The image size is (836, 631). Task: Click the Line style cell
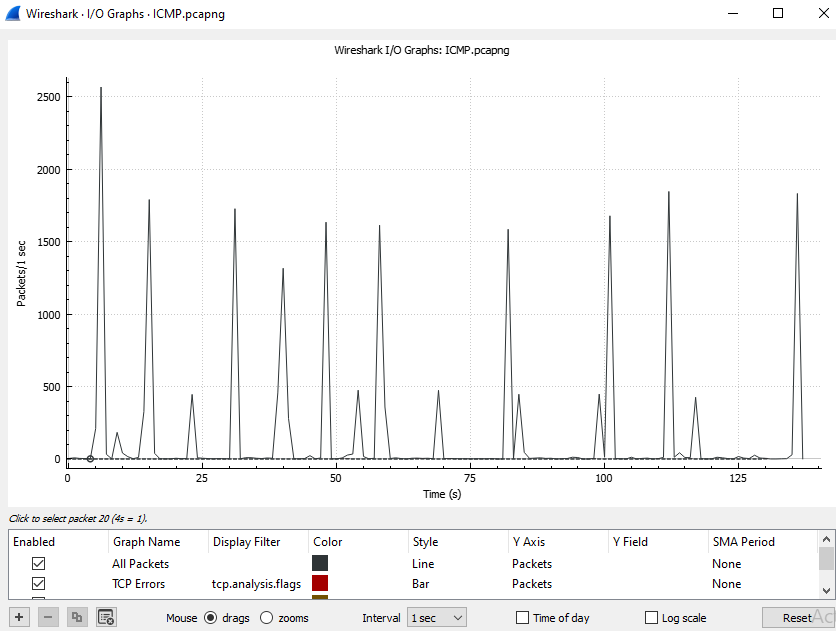click(x=423, y=564)
